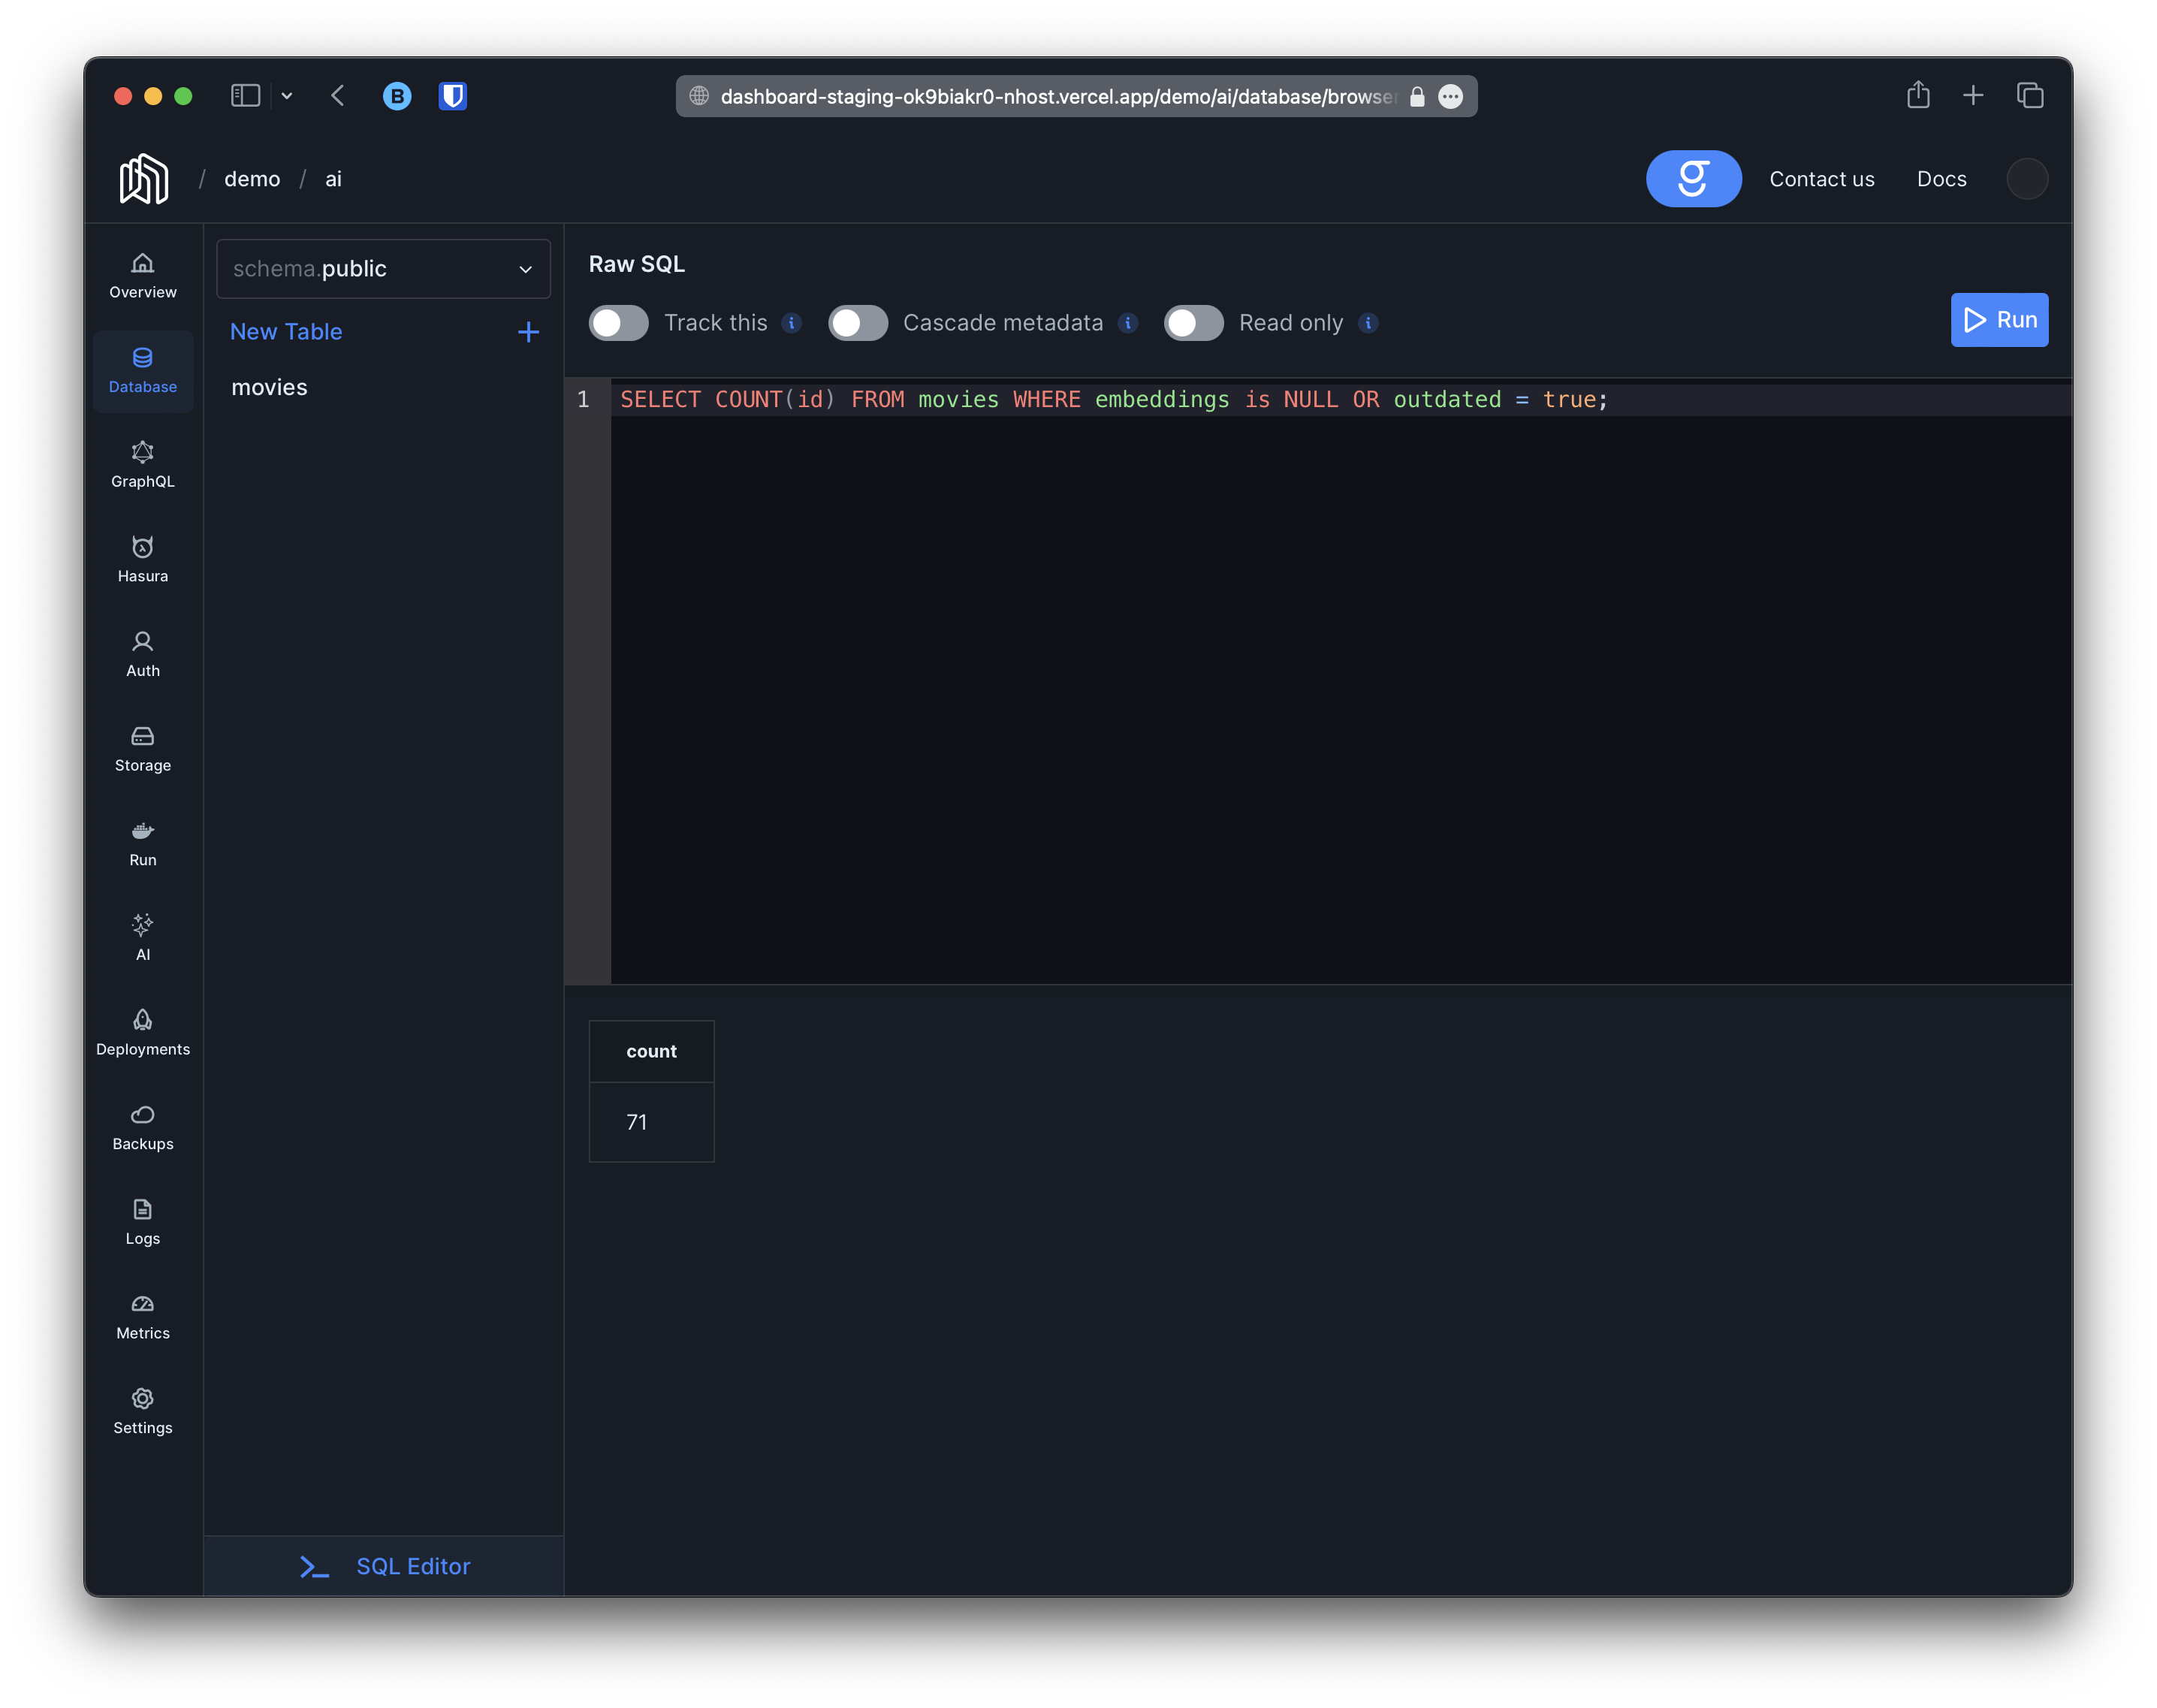The height and width of the screenshot is (1708, 2157).
Task: Click the Nhost logo icon
Action: point(144,179)
